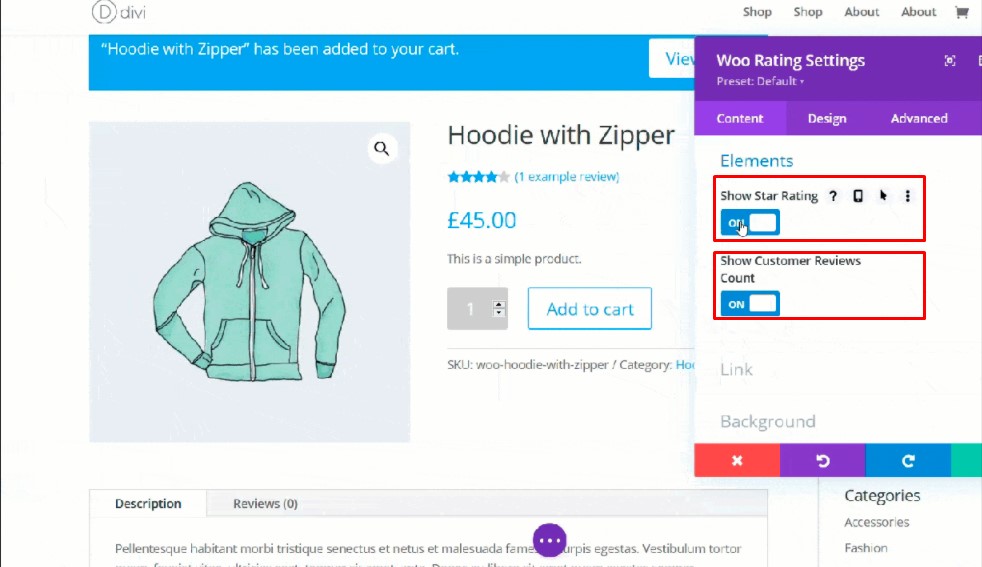
Task: Switch to the Design tab
Action: pyautogui.click(x=827, y=118)
